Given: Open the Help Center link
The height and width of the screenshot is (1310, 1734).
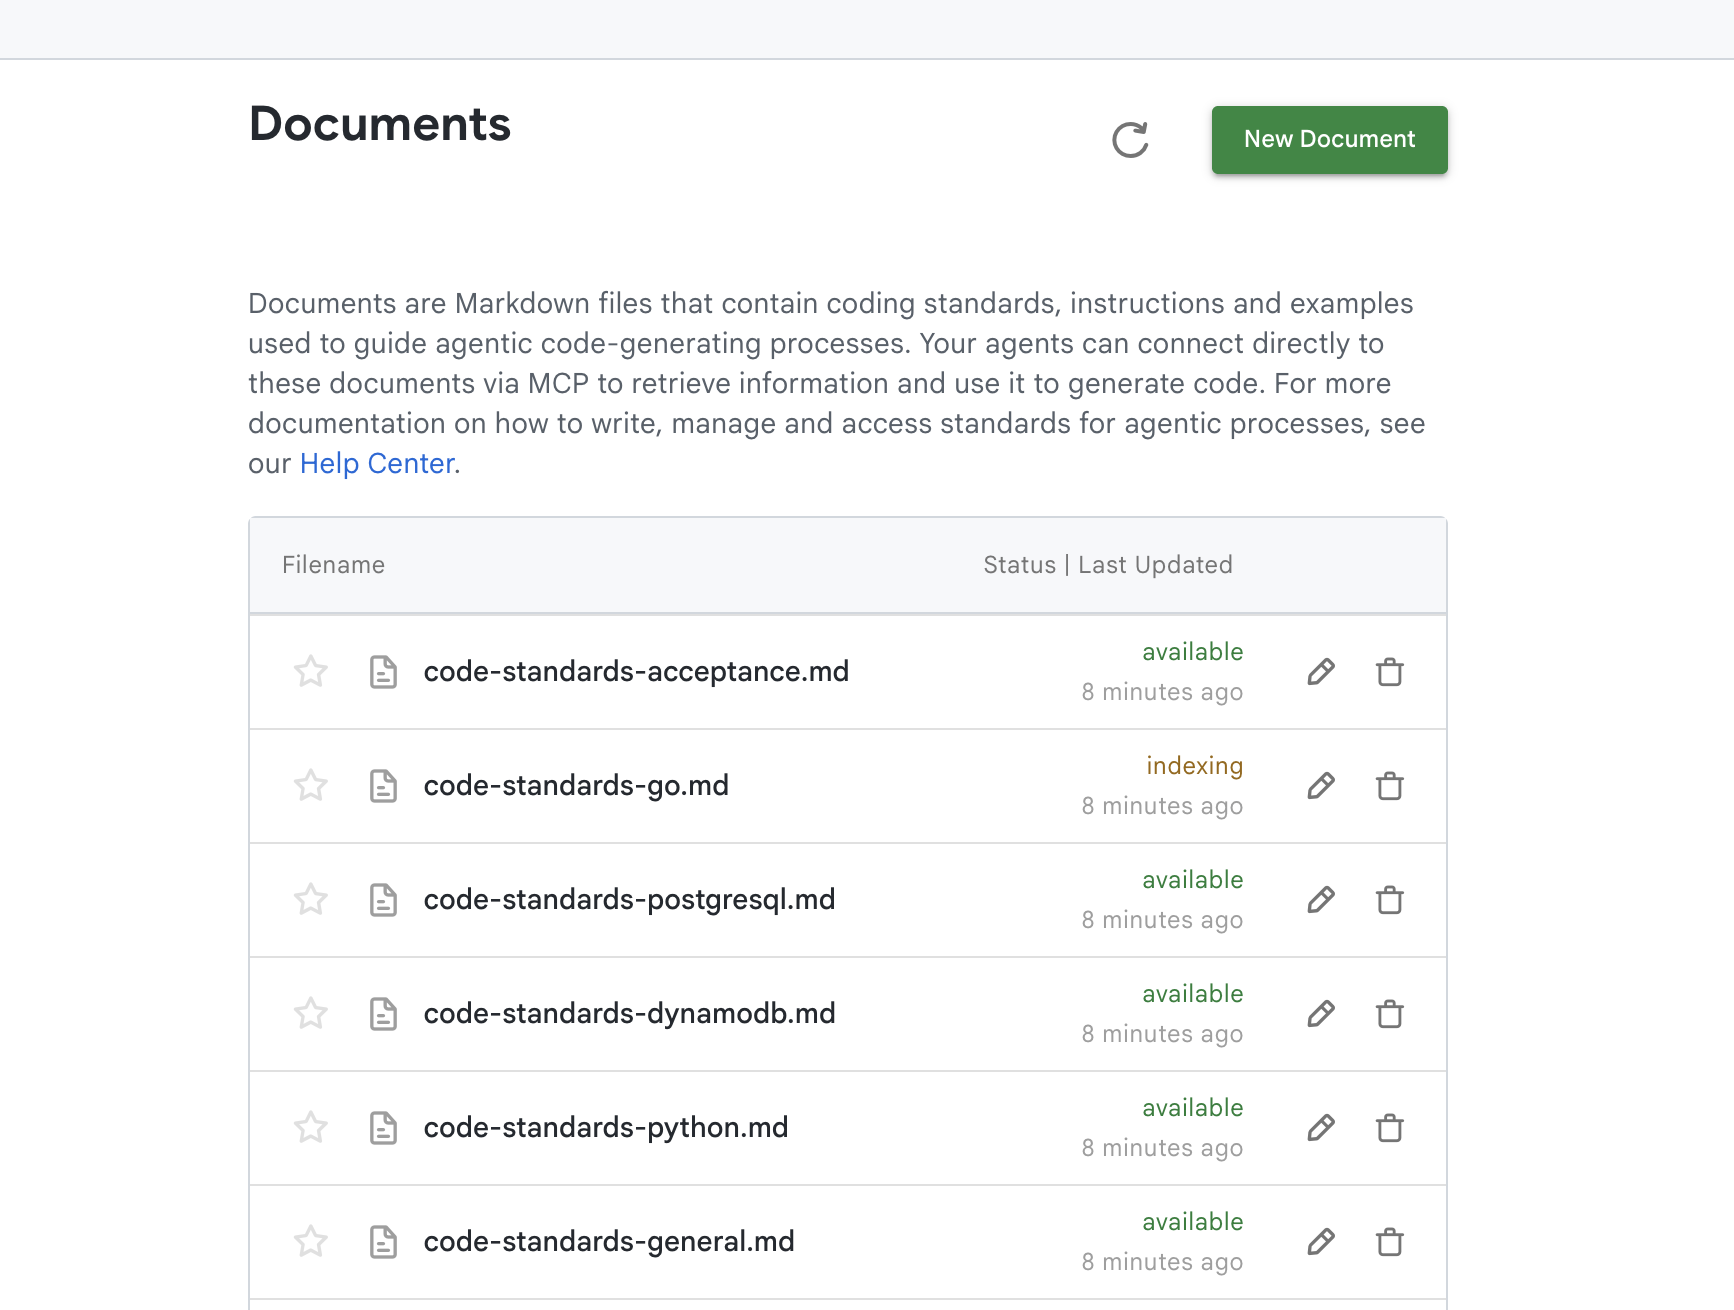Looking at the screenshot, I should (376, 463).
